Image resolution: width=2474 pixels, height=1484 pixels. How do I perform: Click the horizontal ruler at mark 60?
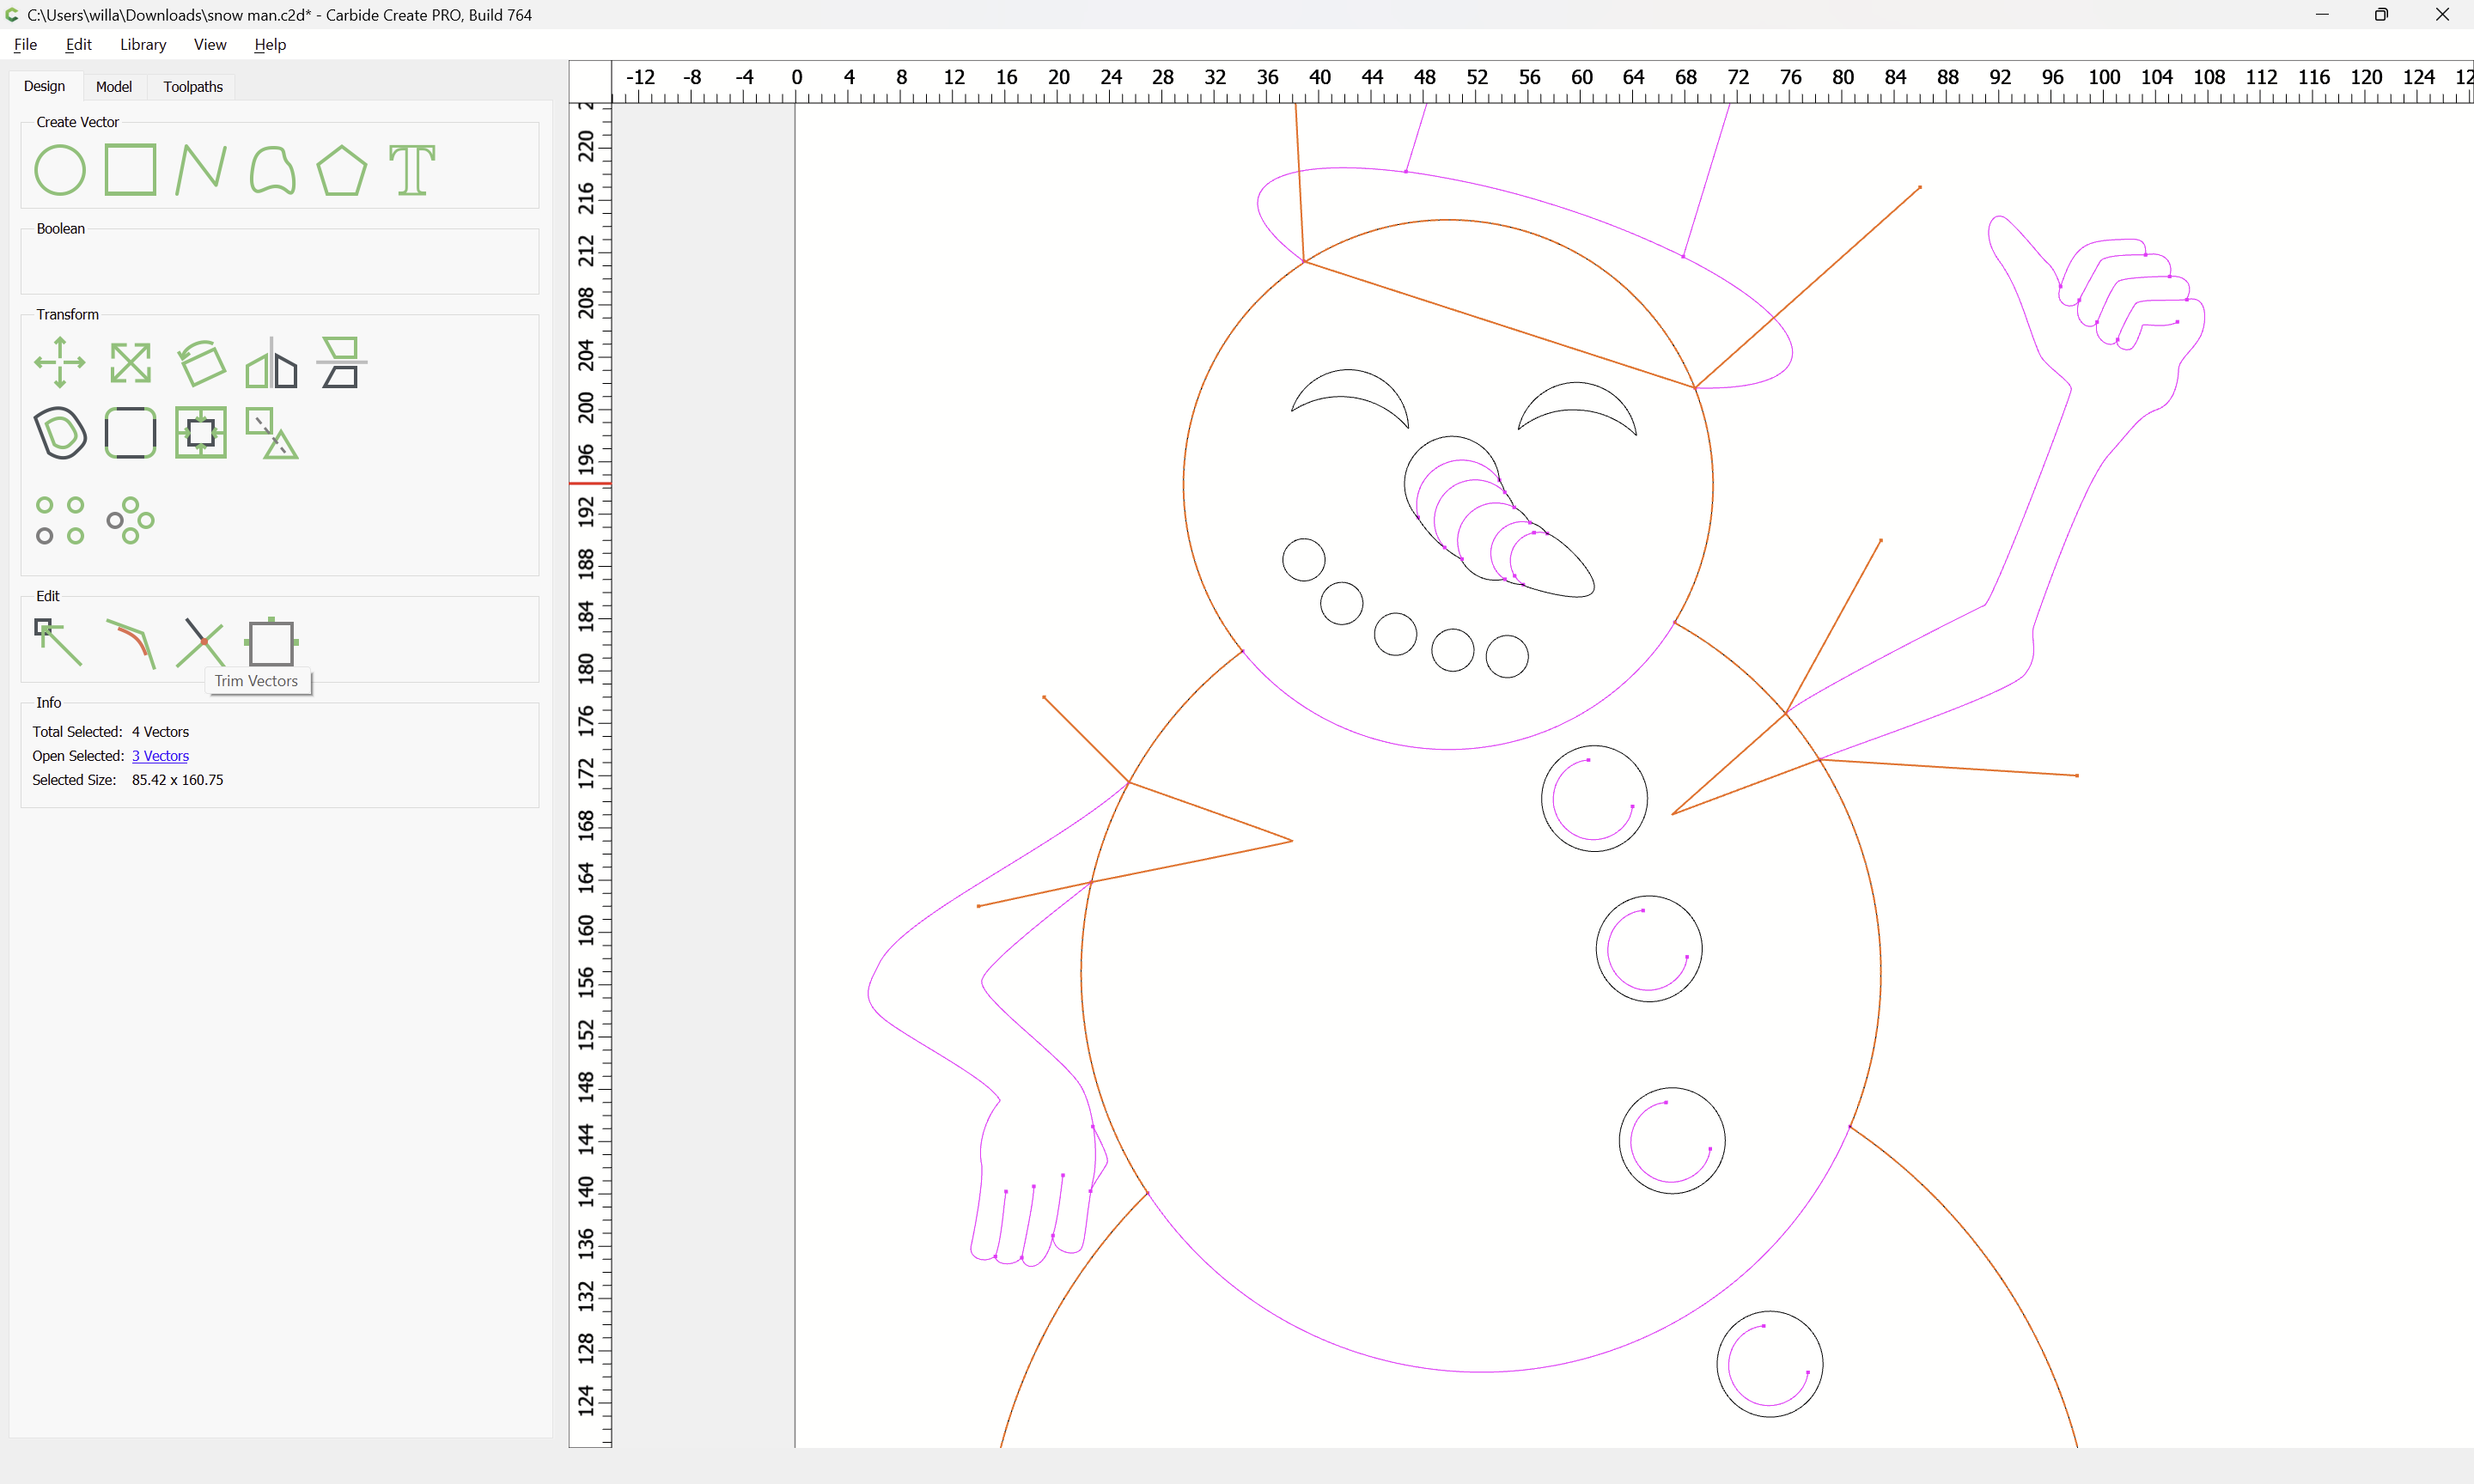tap(1581, 78)
